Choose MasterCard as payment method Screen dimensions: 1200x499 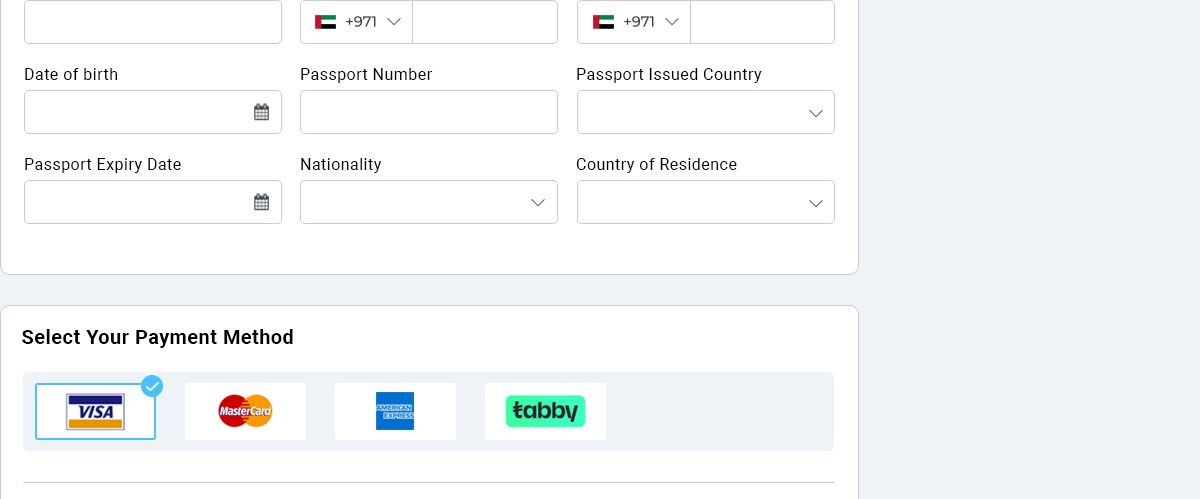tap(245, 411)
